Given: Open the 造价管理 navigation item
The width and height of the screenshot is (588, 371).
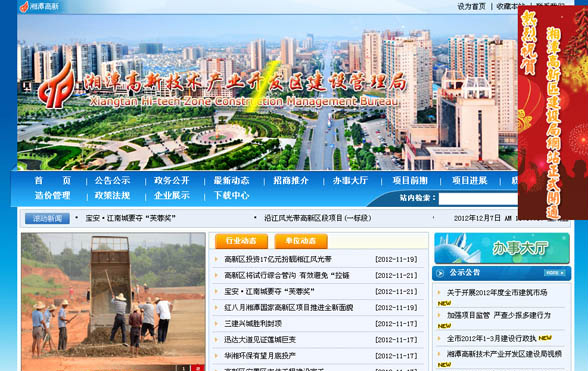Looking at the screenshot, I should [52, 195].
